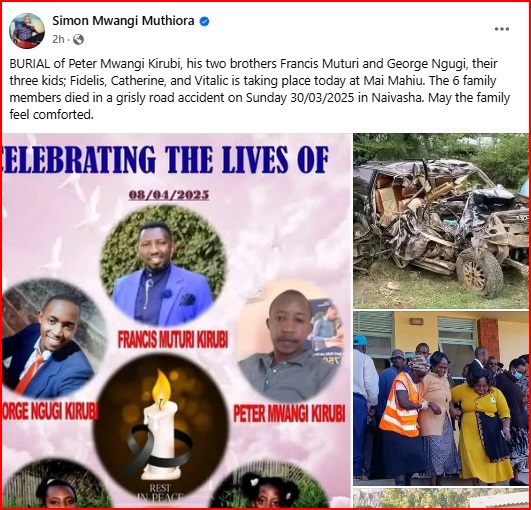Click the post text about the burial
The width and height of the screenshot is (531, 510).
pos(260,89)
